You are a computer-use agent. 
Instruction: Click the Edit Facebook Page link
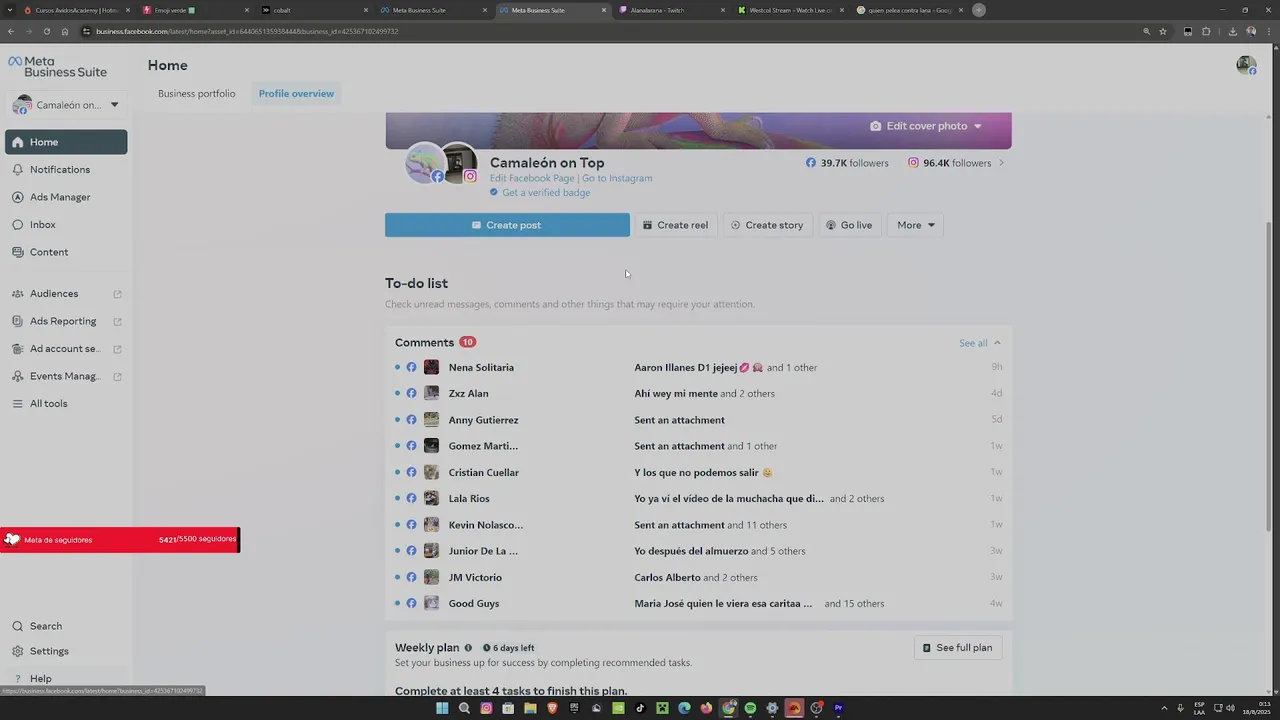click(532, 178)
